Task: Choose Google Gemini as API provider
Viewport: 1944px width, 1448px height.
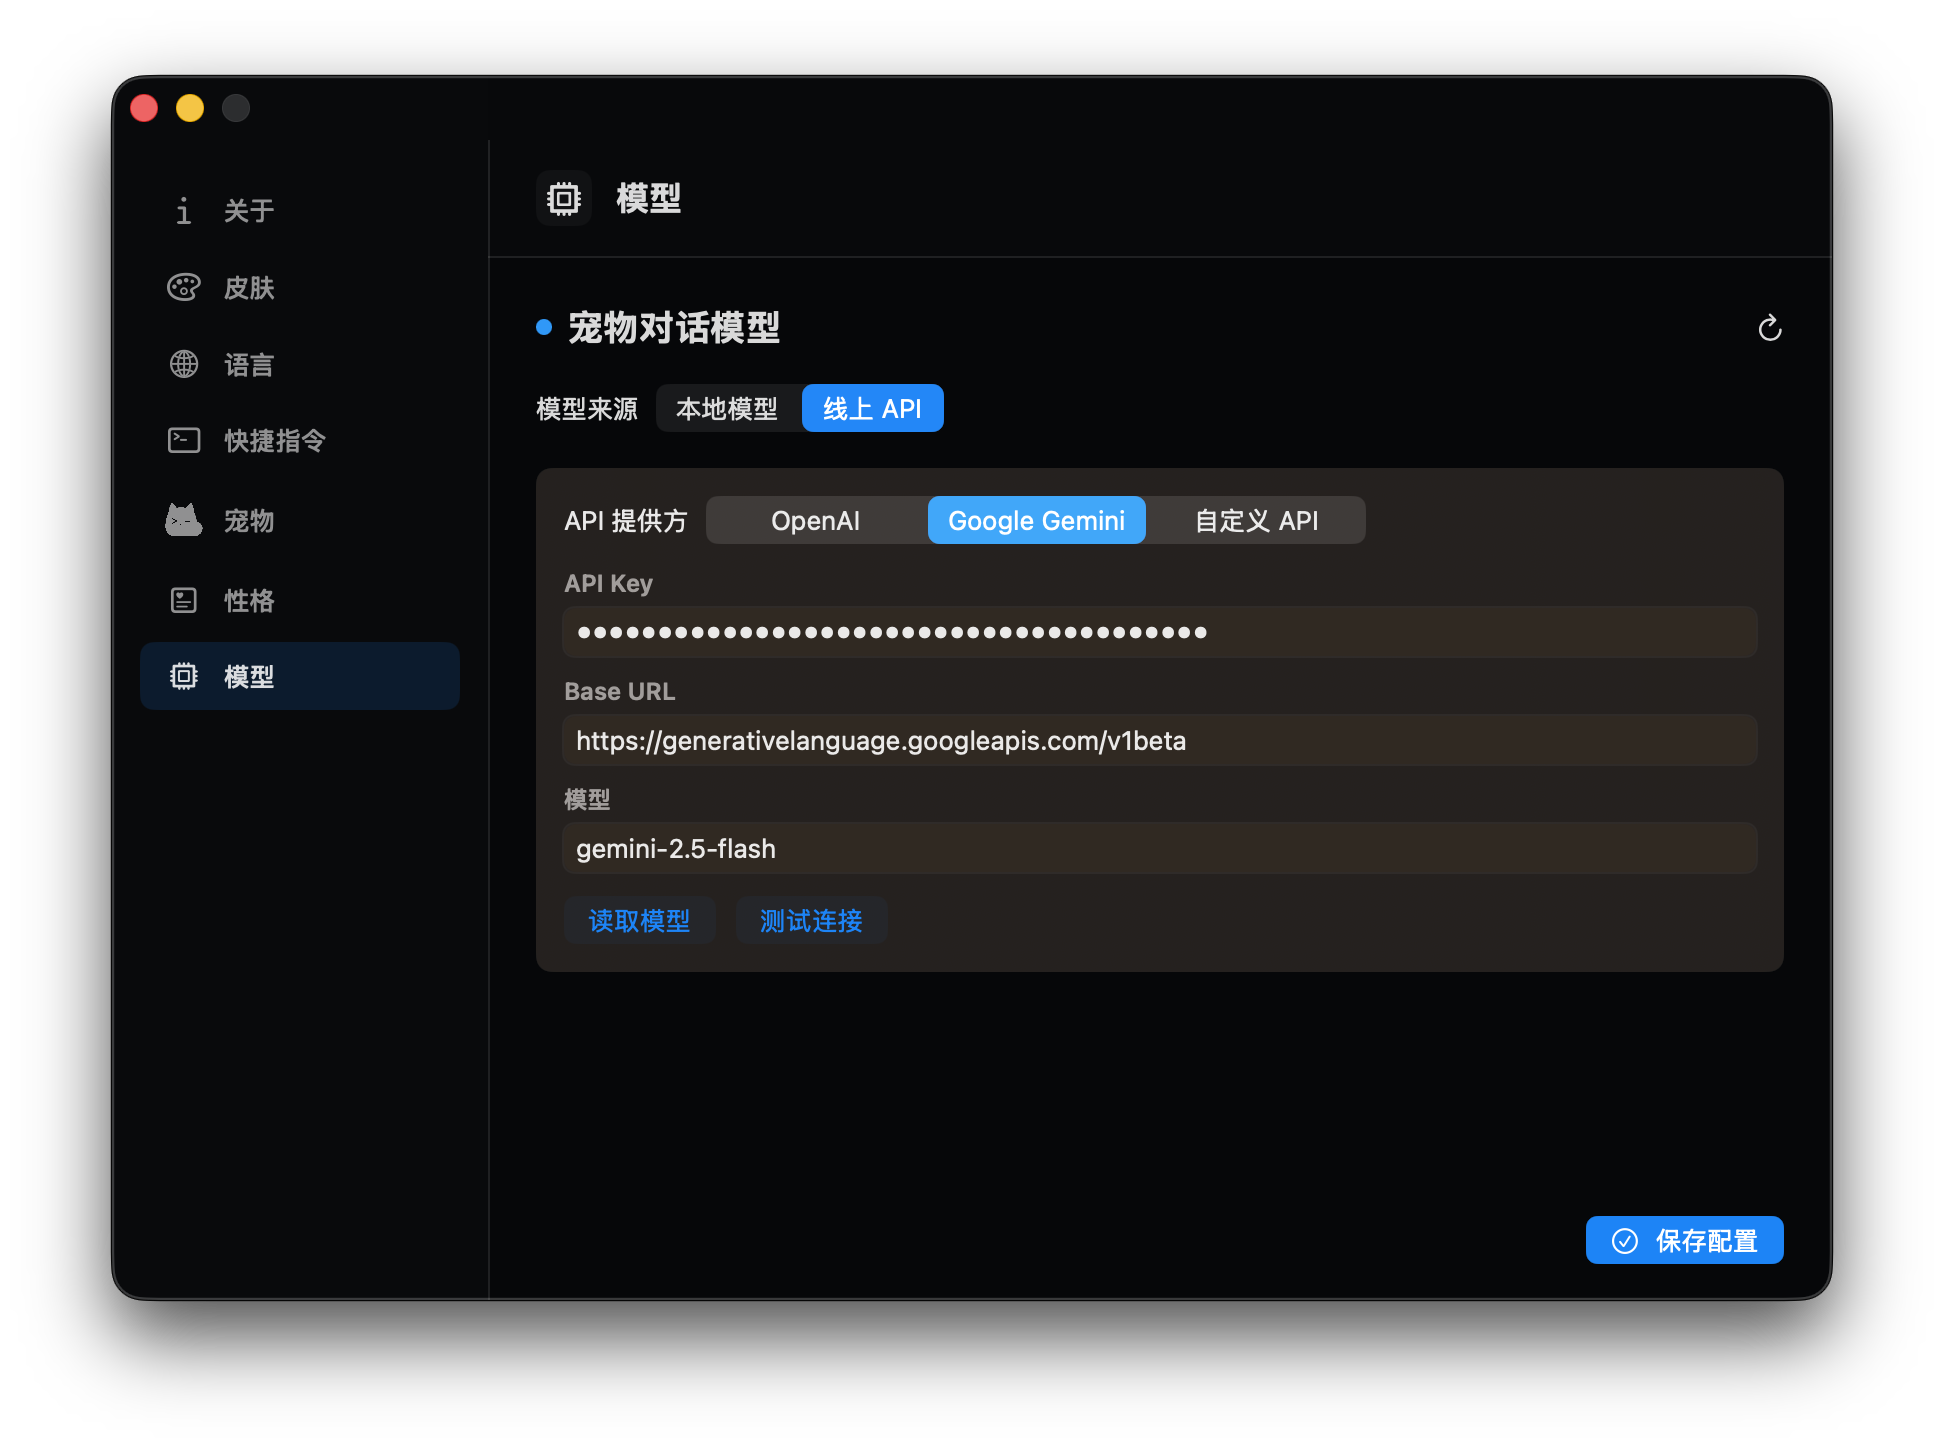Action: [1036, 520]
